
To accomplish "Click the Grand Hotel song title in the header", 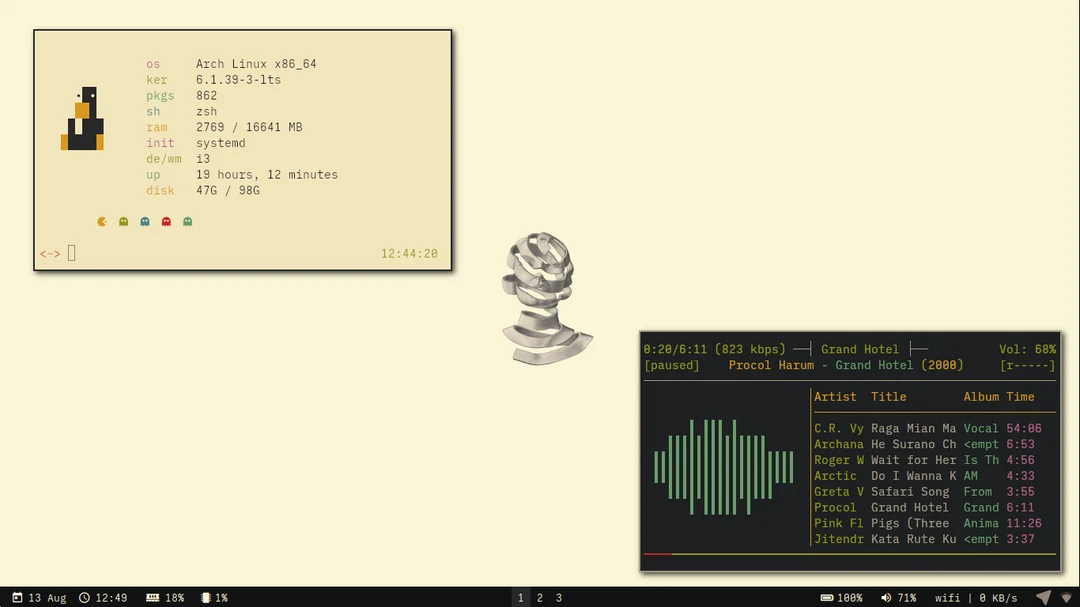I will click(860, 349).
